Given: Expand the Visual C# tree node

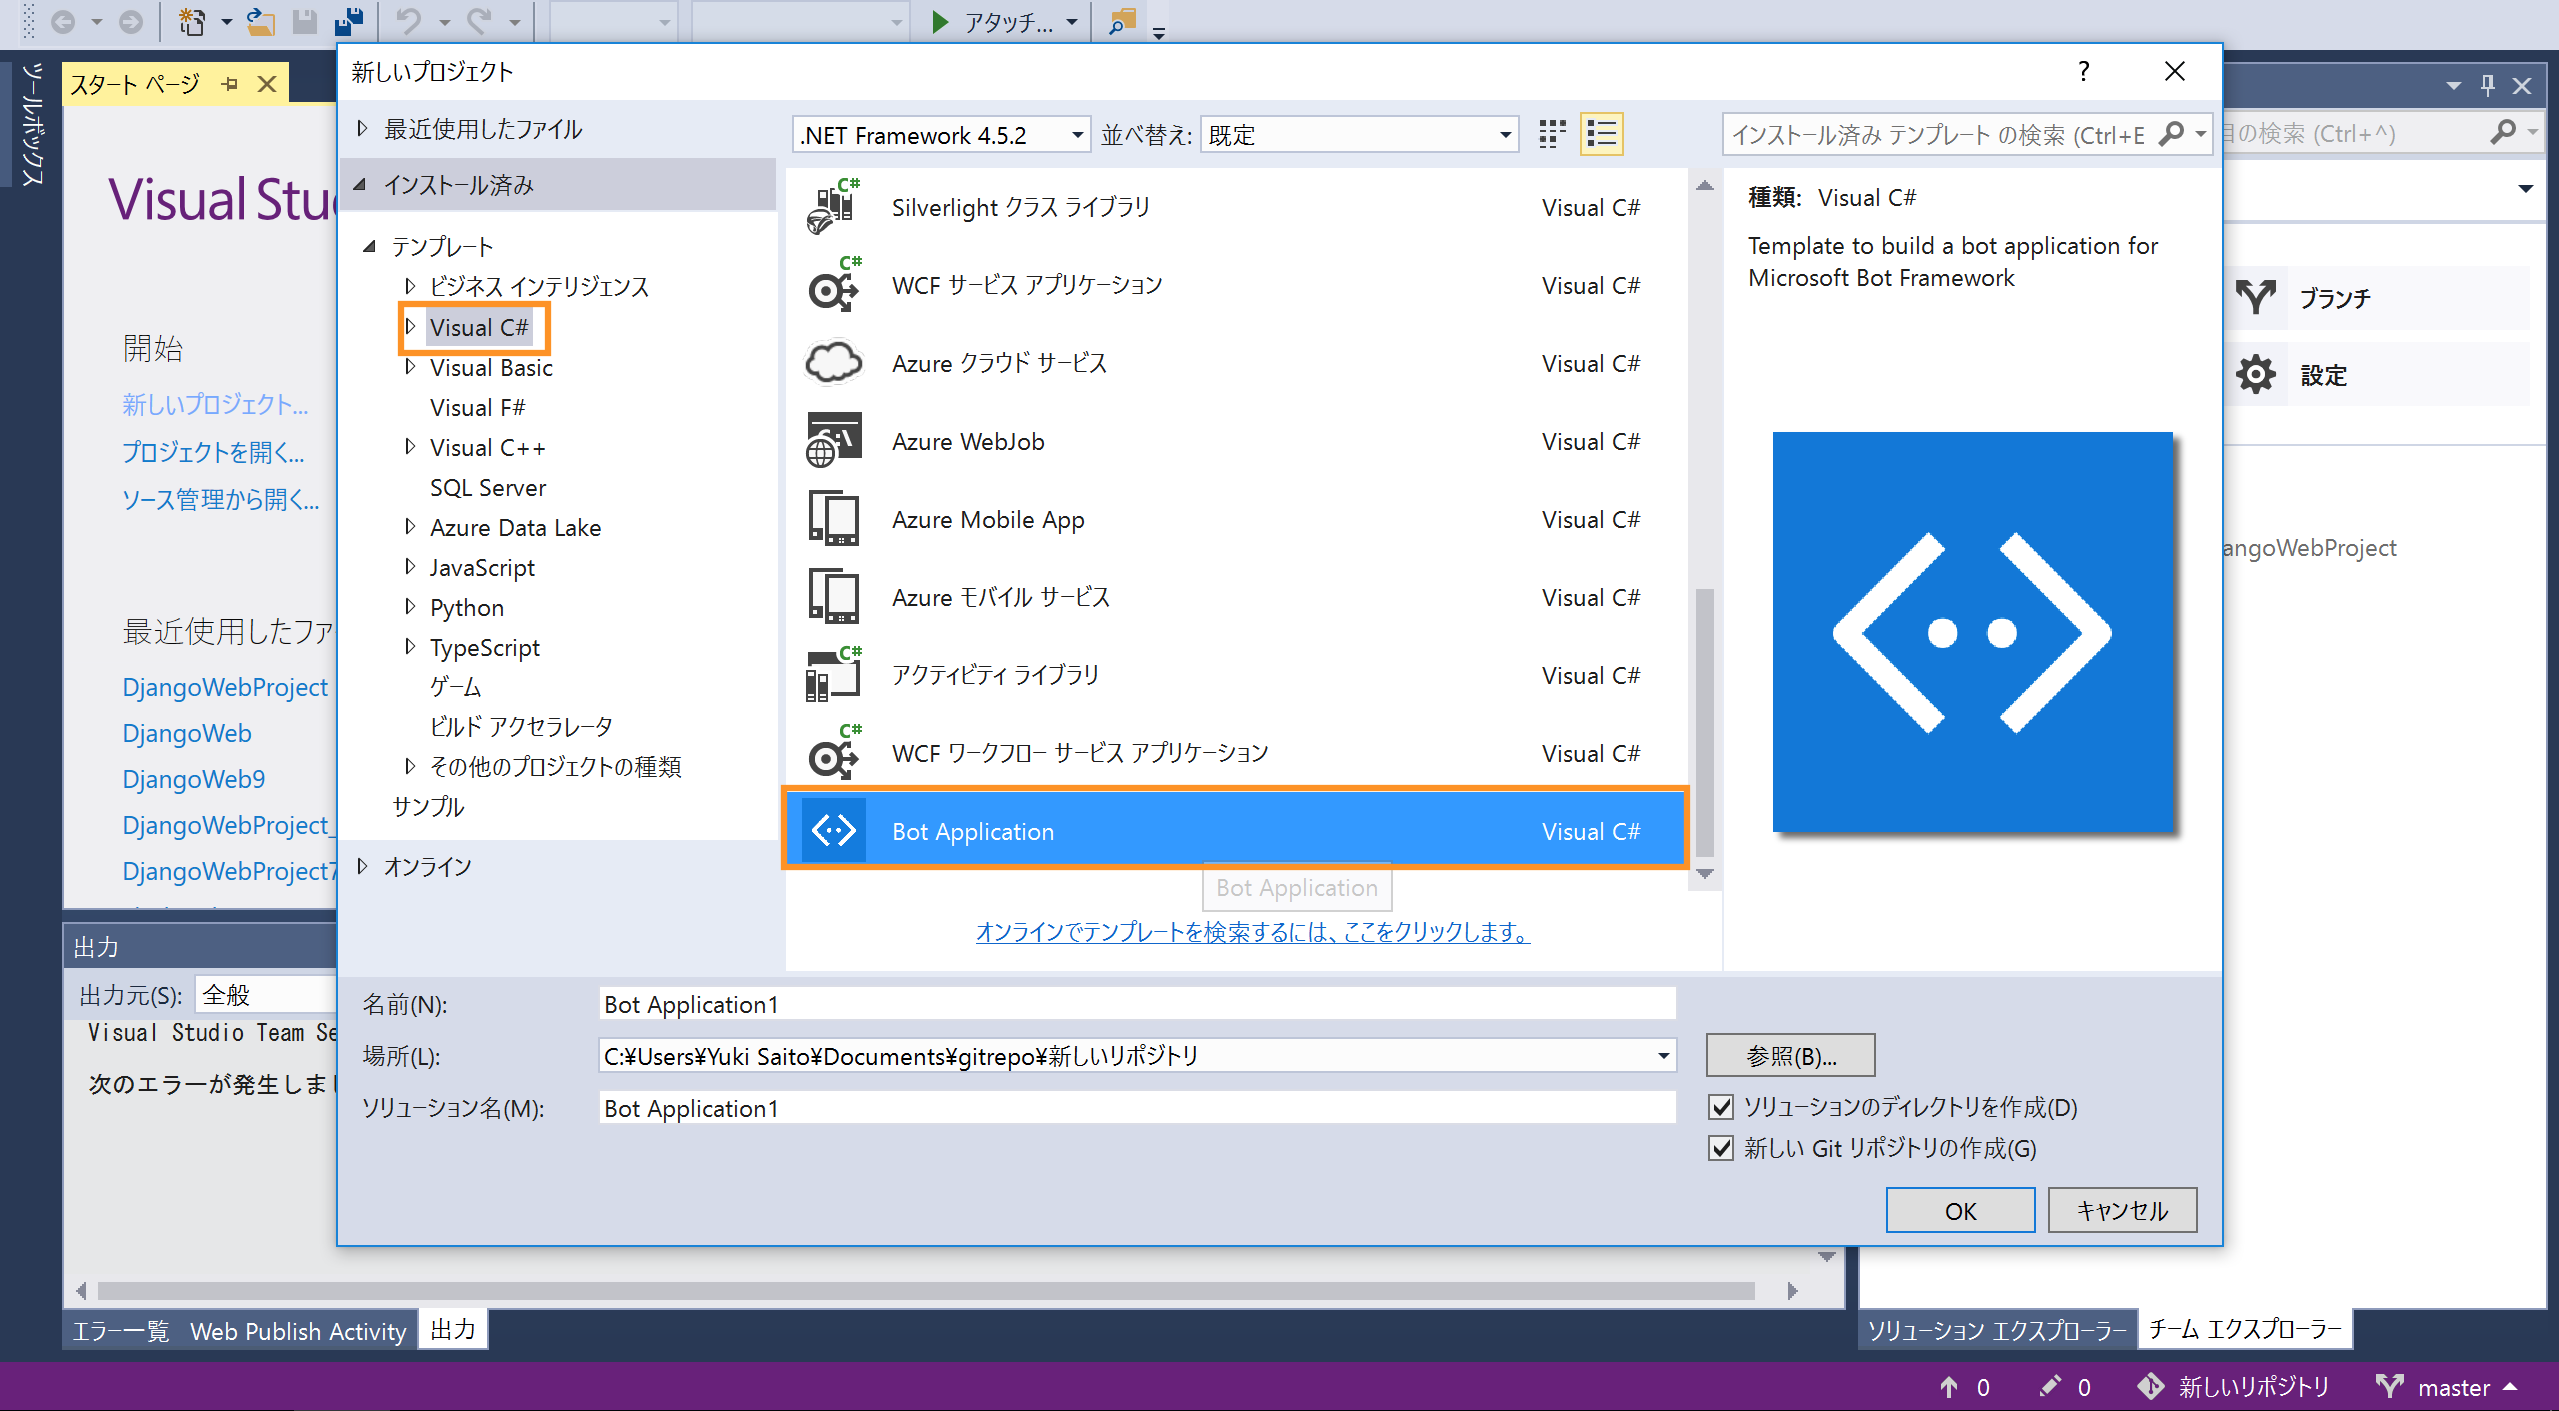Looking at the screenshot, I should tap(410, 327).
